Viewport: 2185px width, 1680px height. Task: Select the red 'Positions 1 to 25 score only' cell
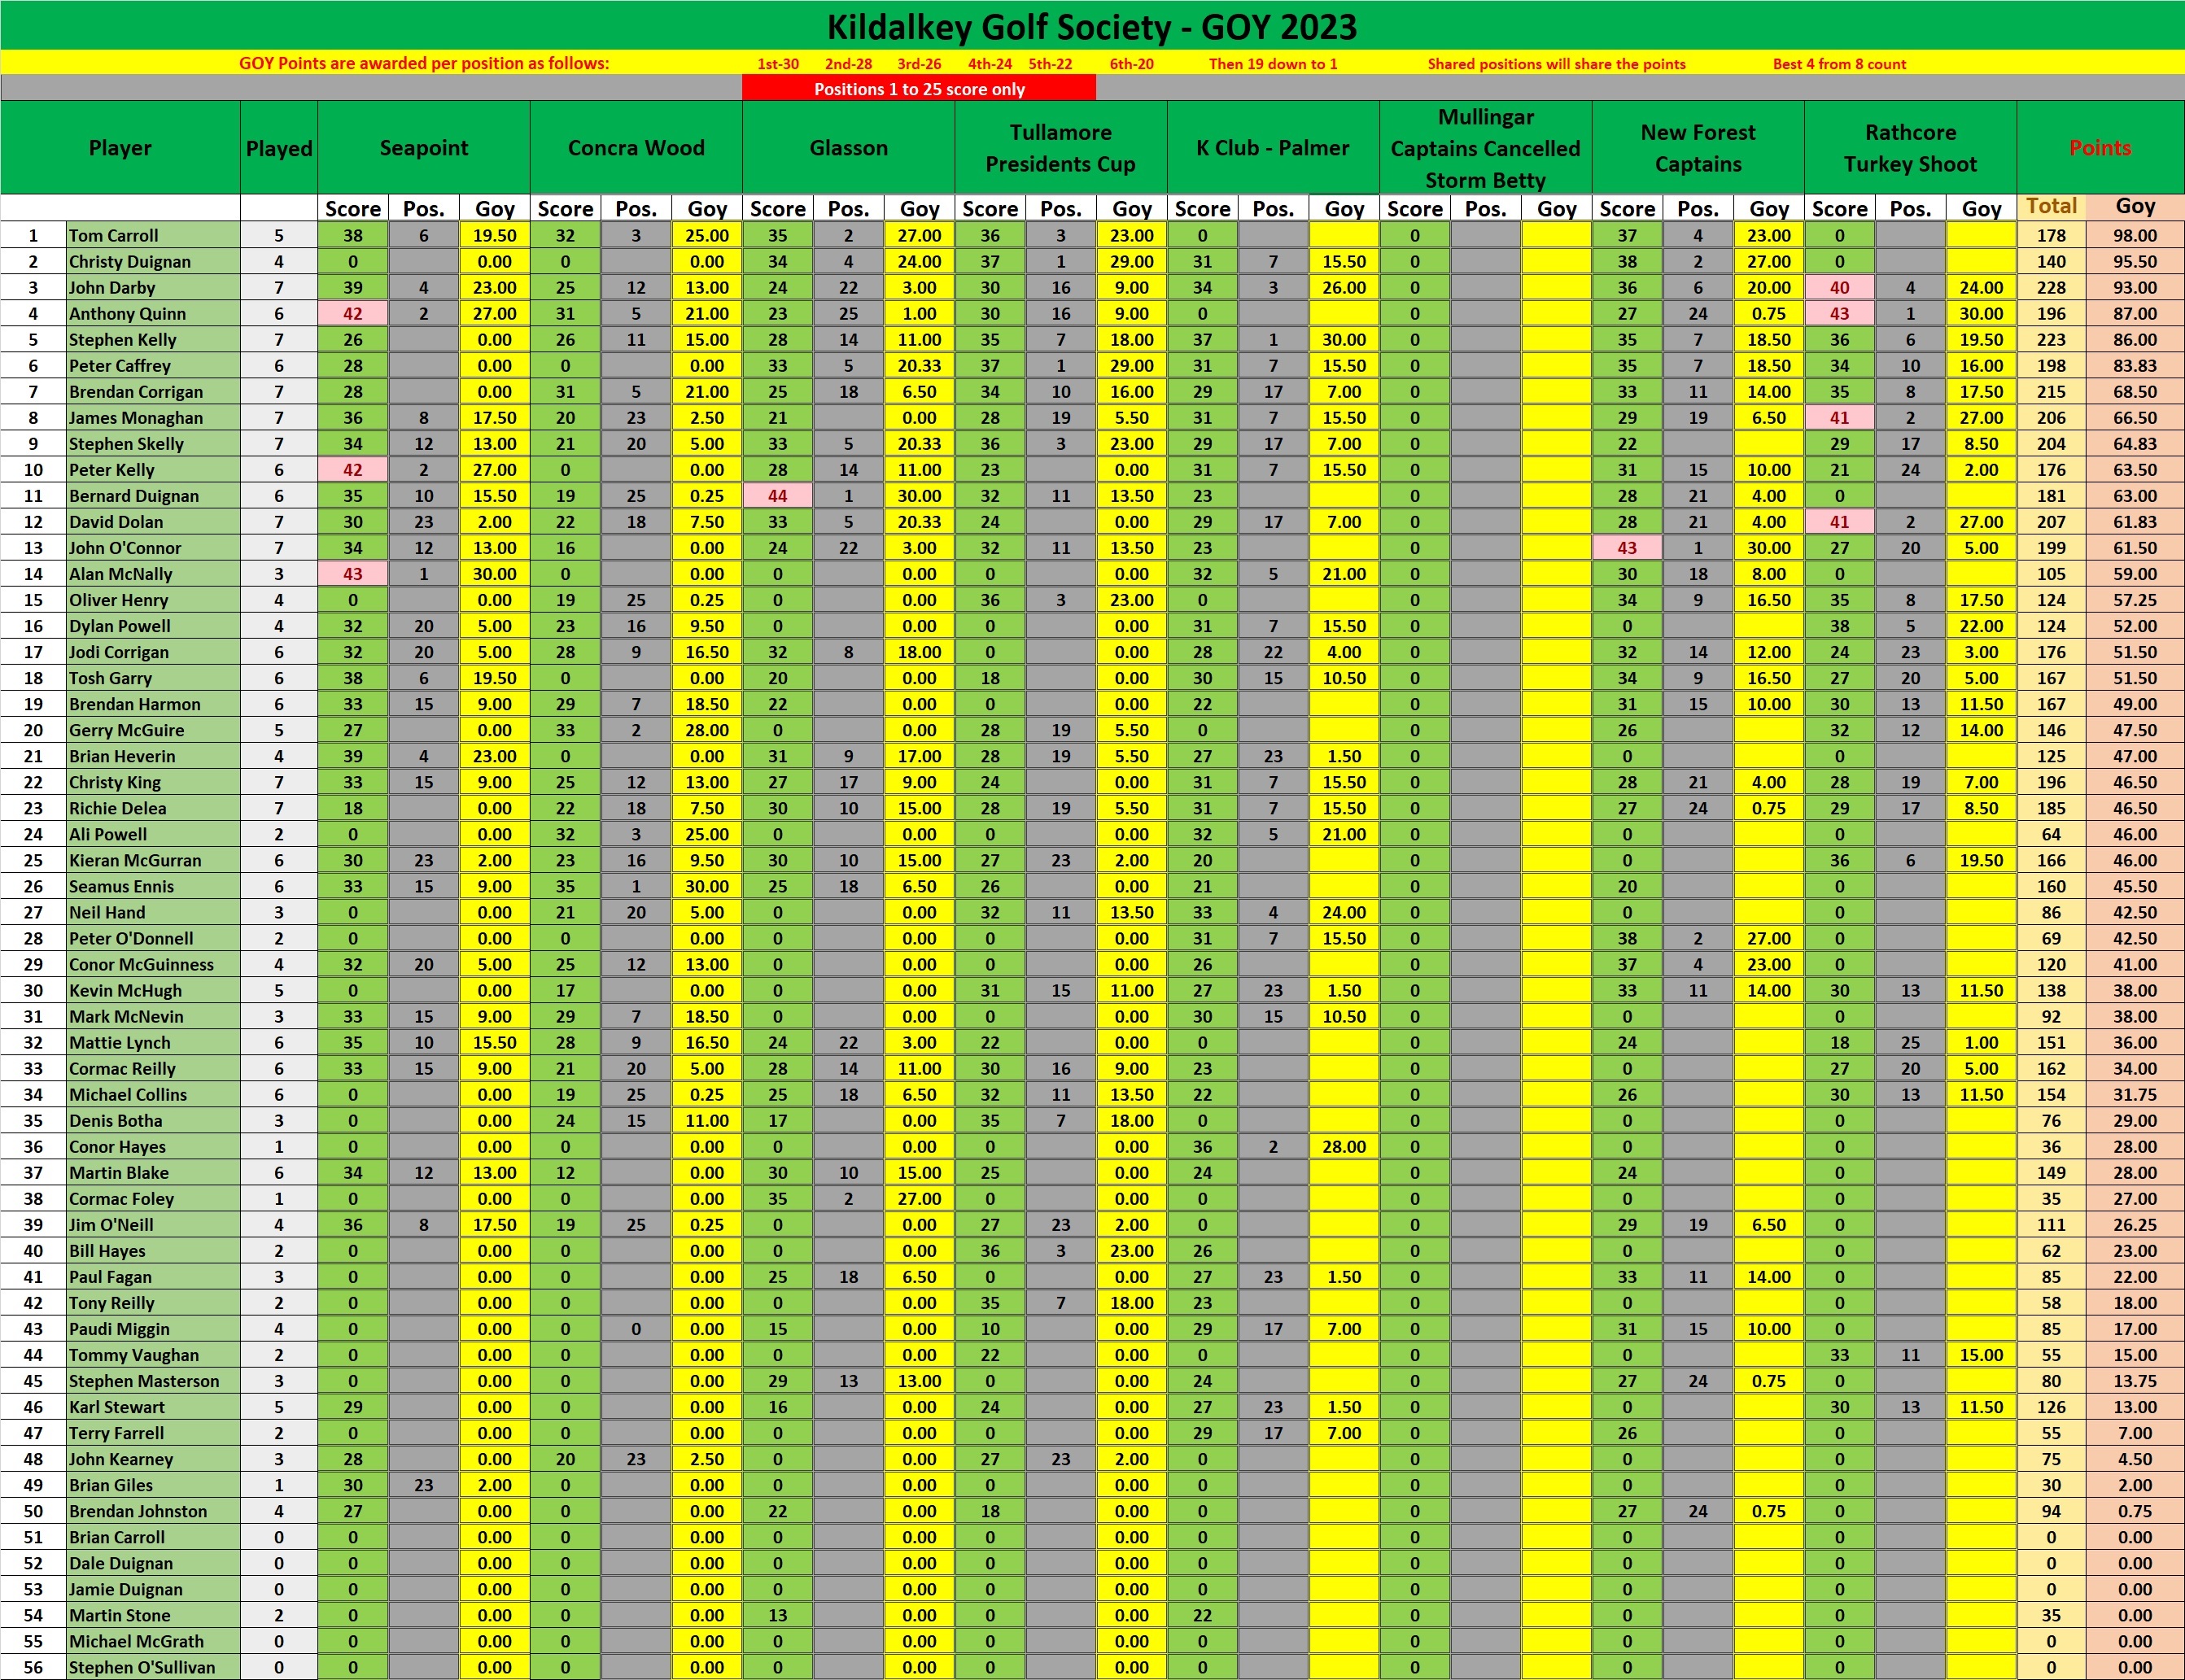(x=919, y=89)
